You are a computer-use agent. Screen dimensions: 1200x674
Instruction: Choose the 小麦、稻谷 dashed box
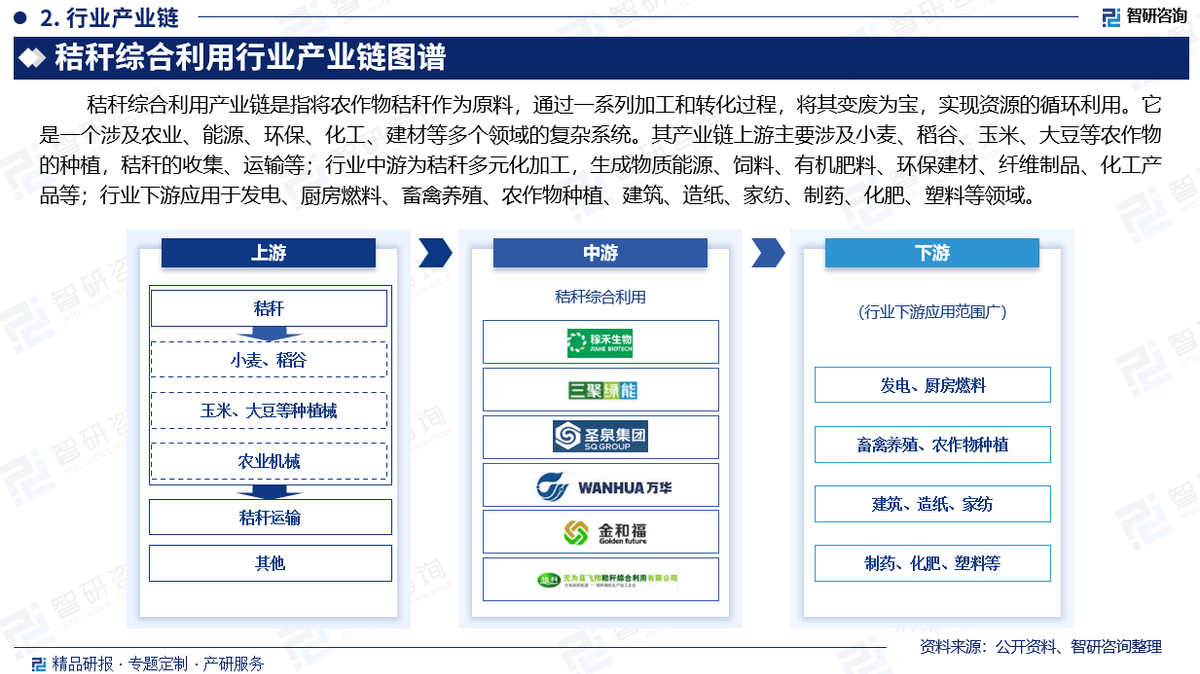268,360
